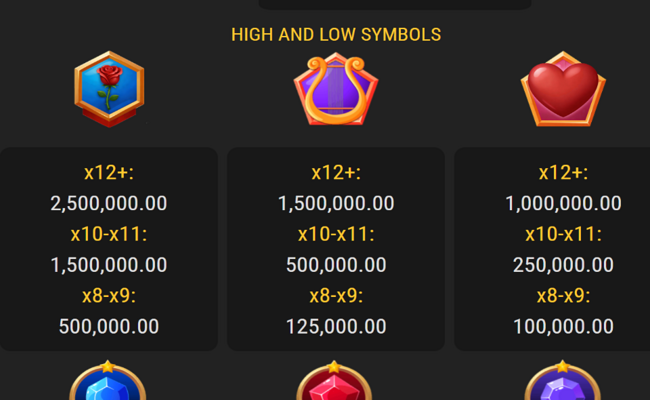Click the rose paytable's x8-x9 label
The height and width of the screenshot is (400, 650).
(x=109, y=296)
